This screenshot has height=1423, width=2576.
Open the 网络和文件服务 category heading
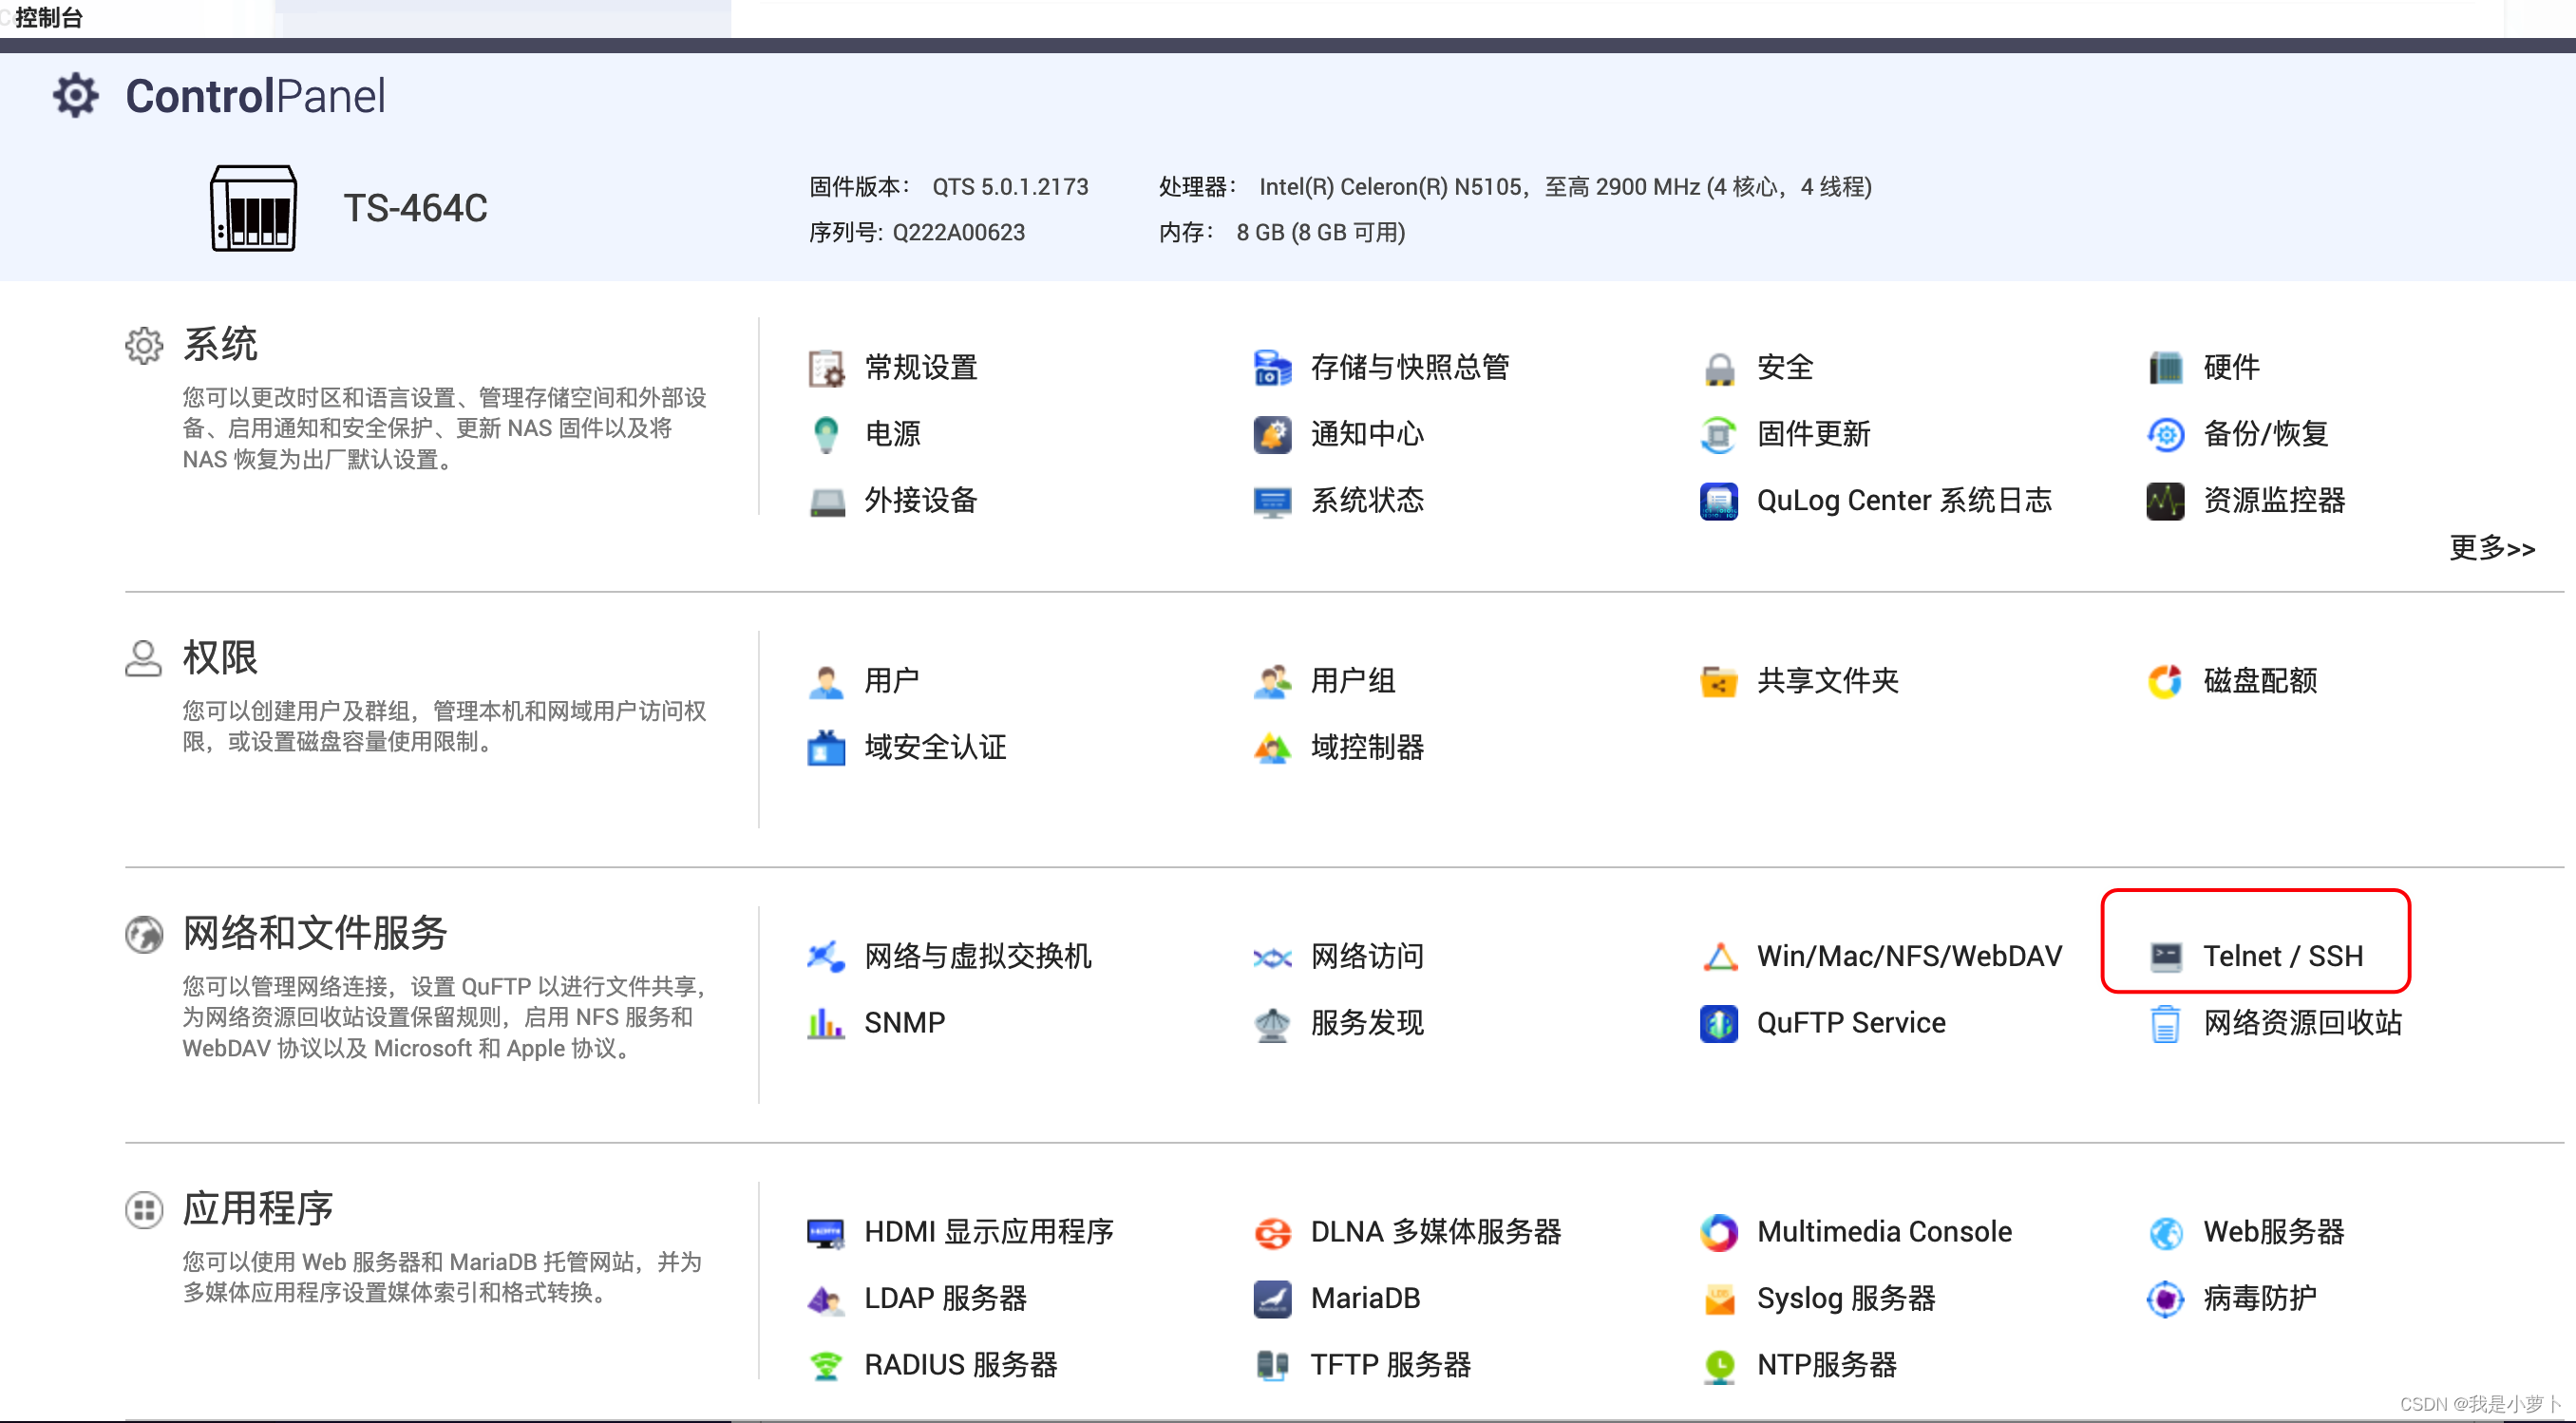coord(315,933)
